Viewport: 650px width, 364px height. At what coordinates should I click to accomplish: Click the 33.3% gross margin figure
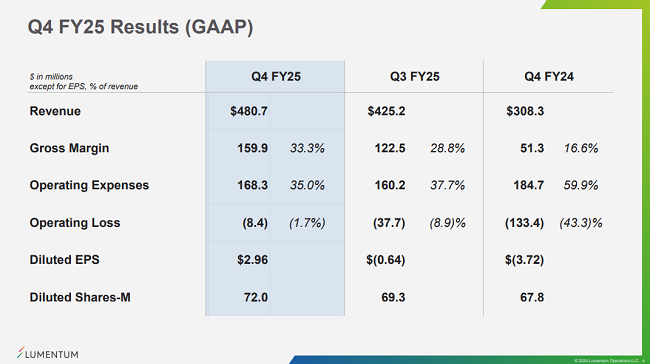click(307, 148)
